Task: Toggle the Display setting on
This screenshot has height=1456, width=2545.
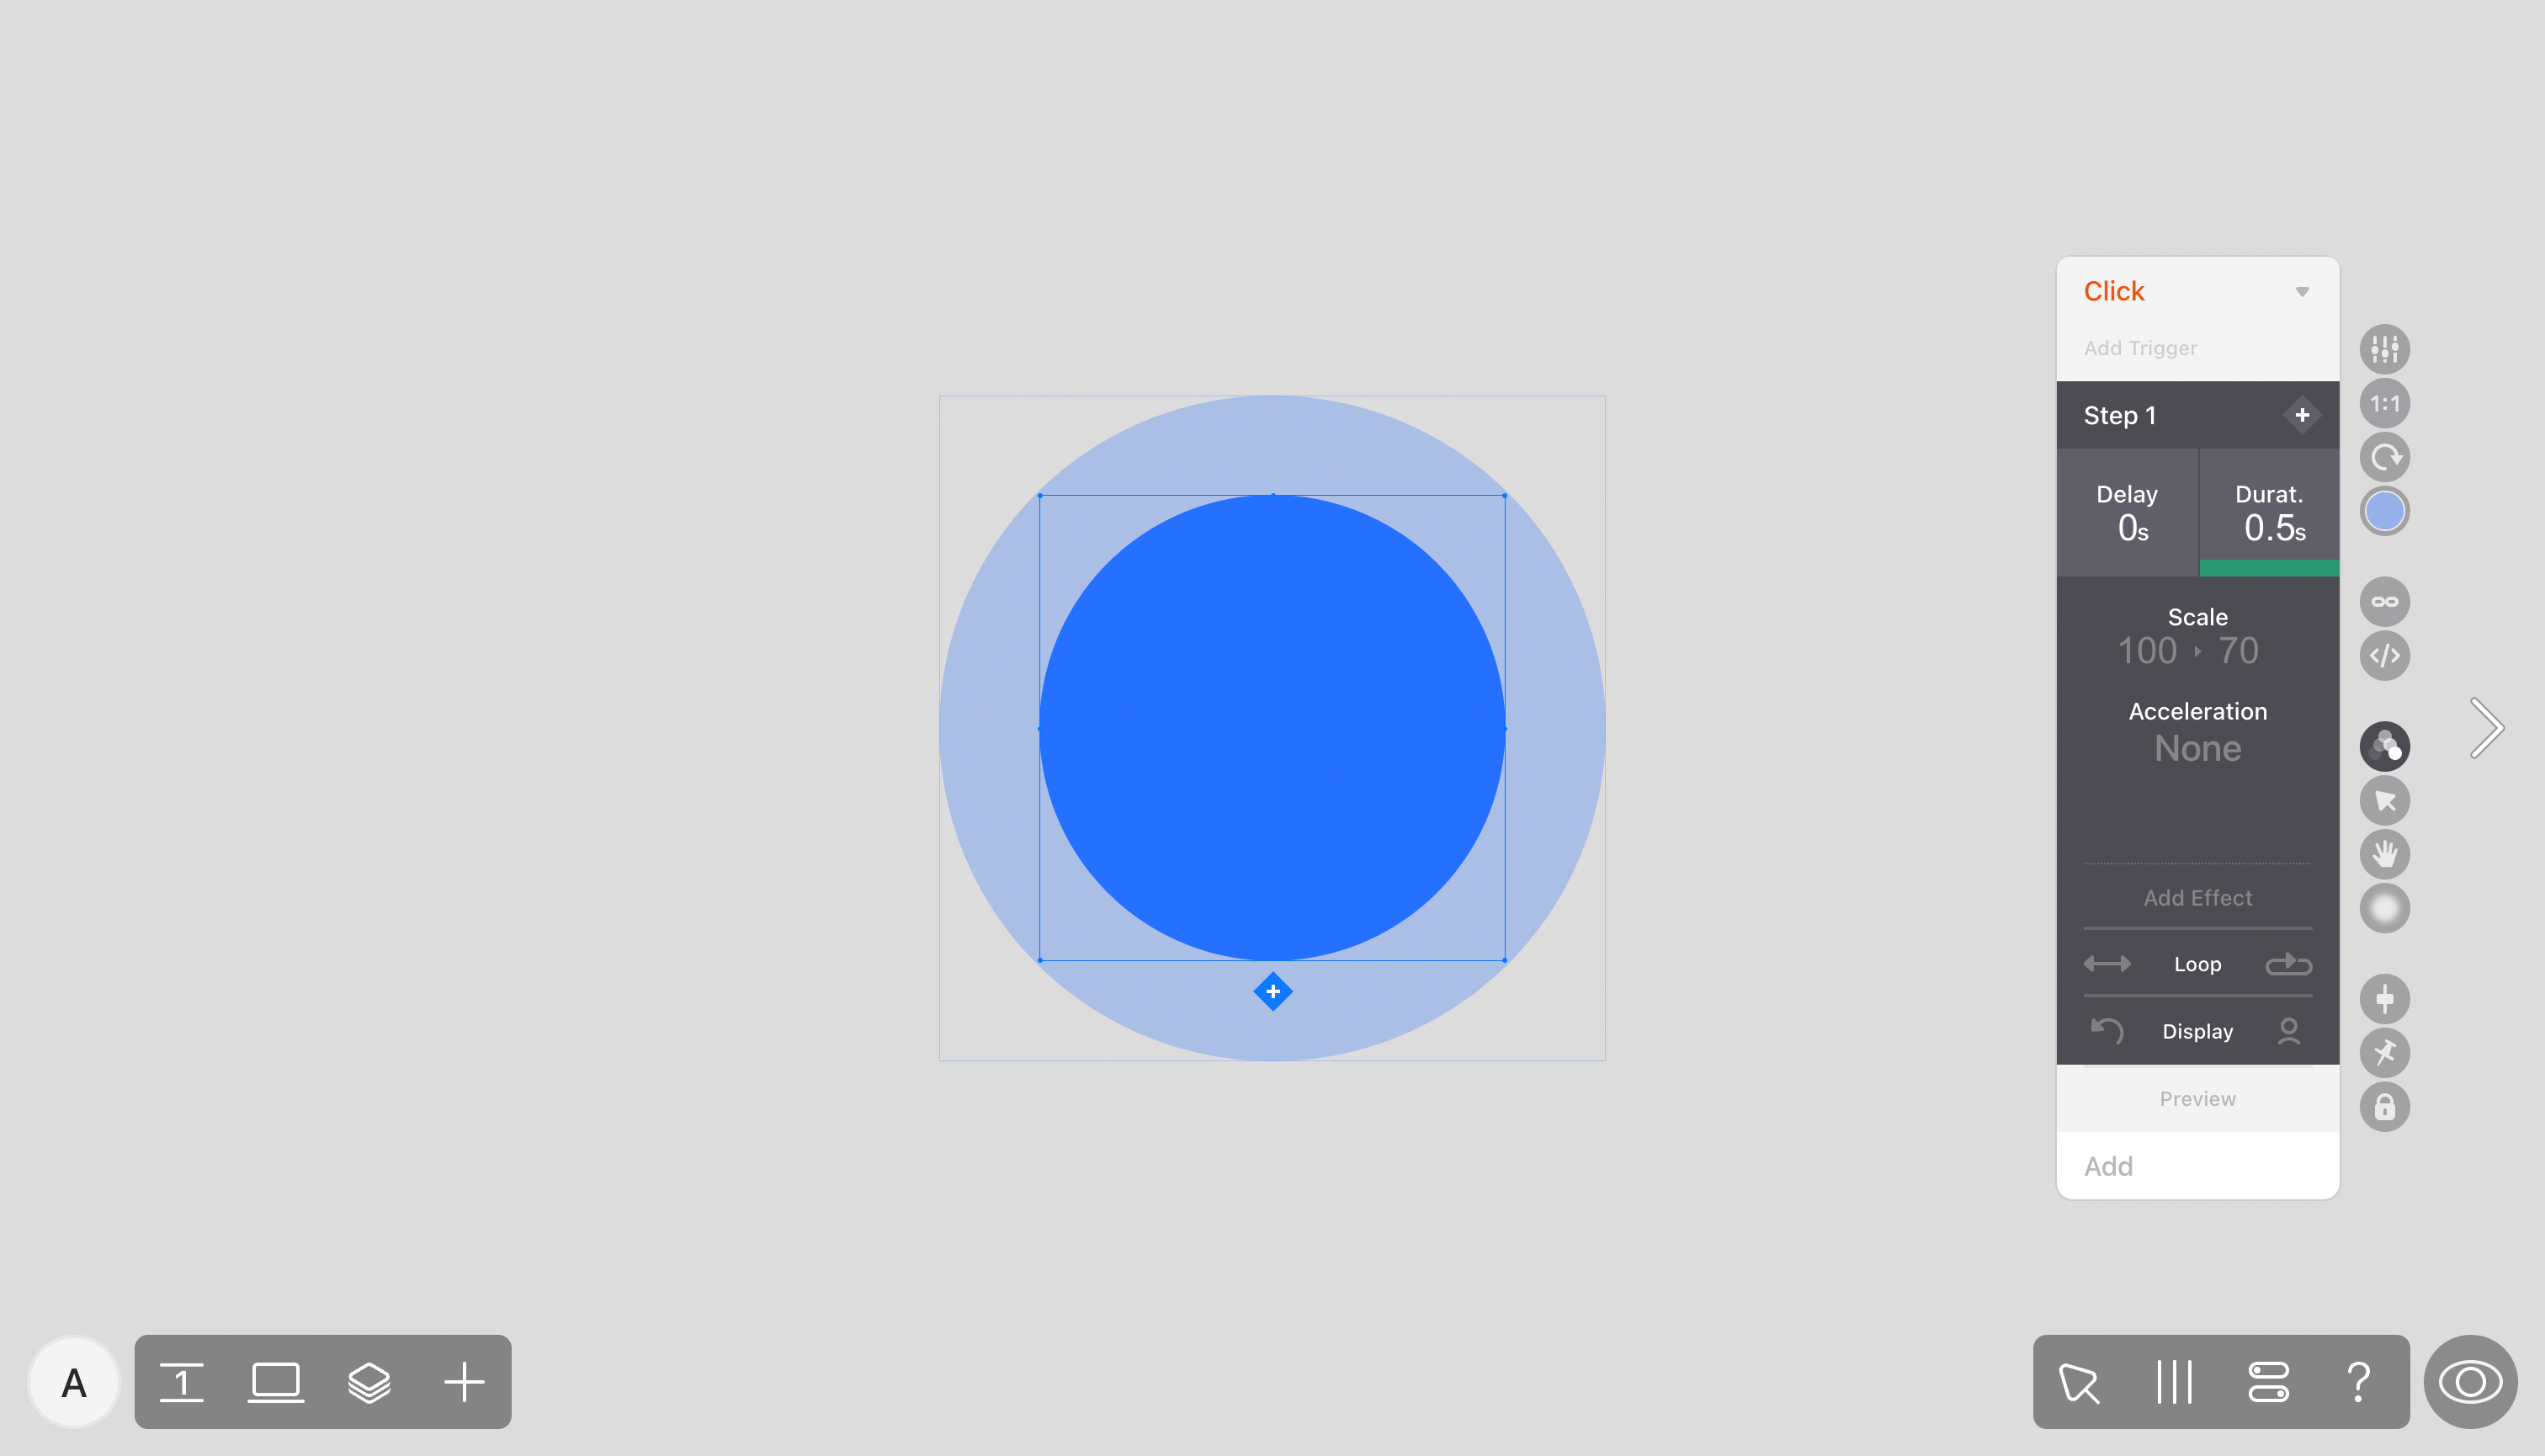Action: point(2290,1029)
